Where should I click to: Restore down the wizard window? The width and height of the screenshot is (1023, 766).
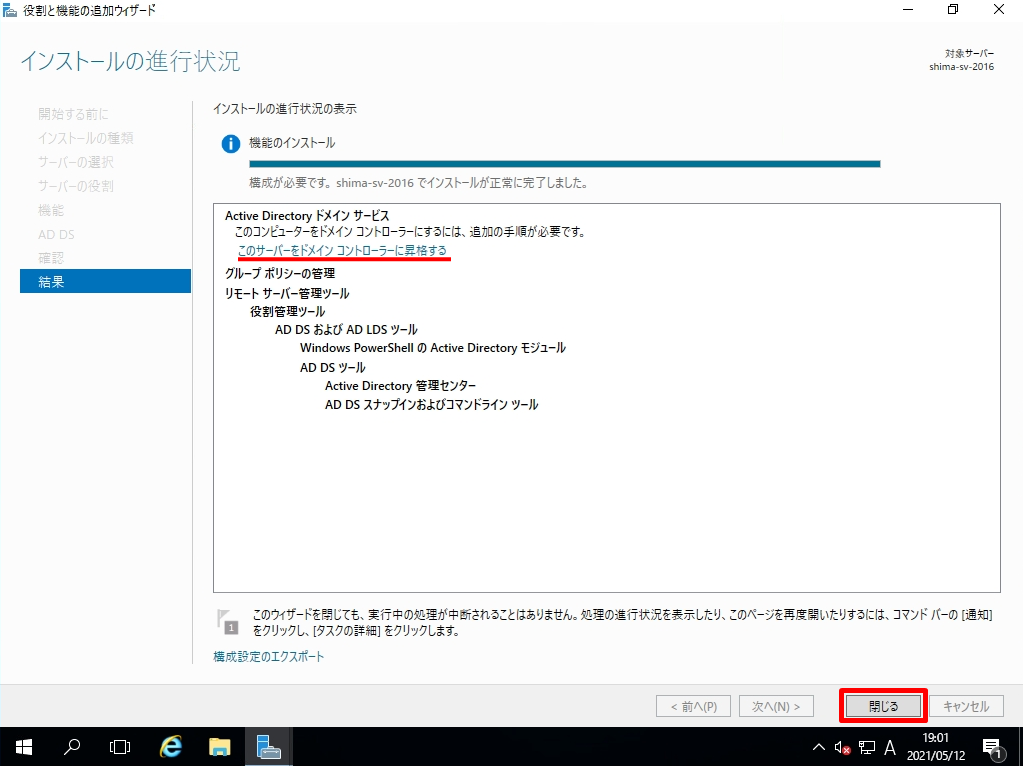coord(953,10)
